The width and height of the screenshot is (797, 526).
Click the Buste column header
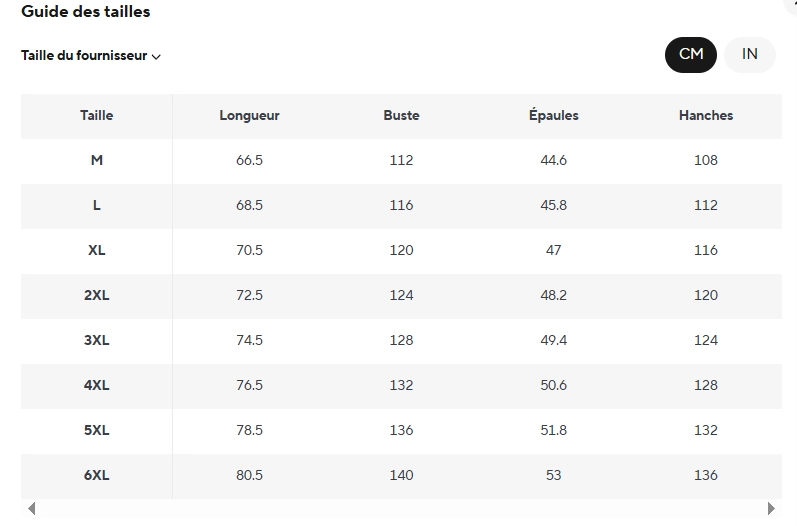[401, 115]
